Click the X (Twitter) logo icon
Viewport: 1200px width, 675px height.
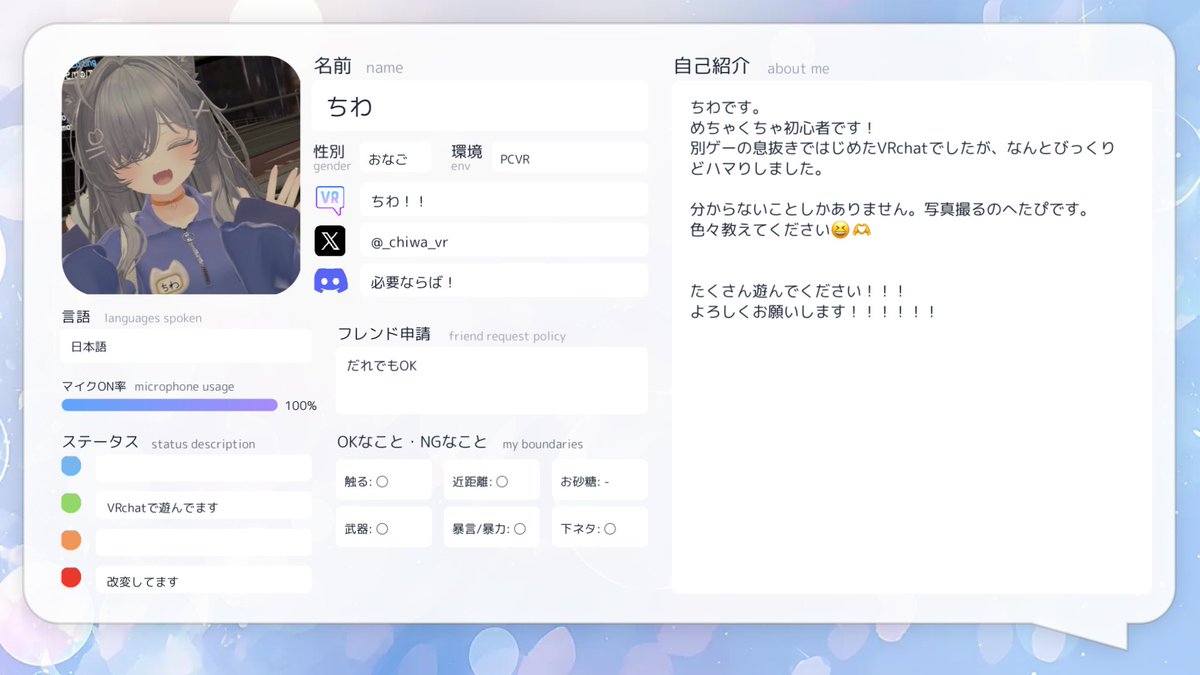[x=330, y=241]
